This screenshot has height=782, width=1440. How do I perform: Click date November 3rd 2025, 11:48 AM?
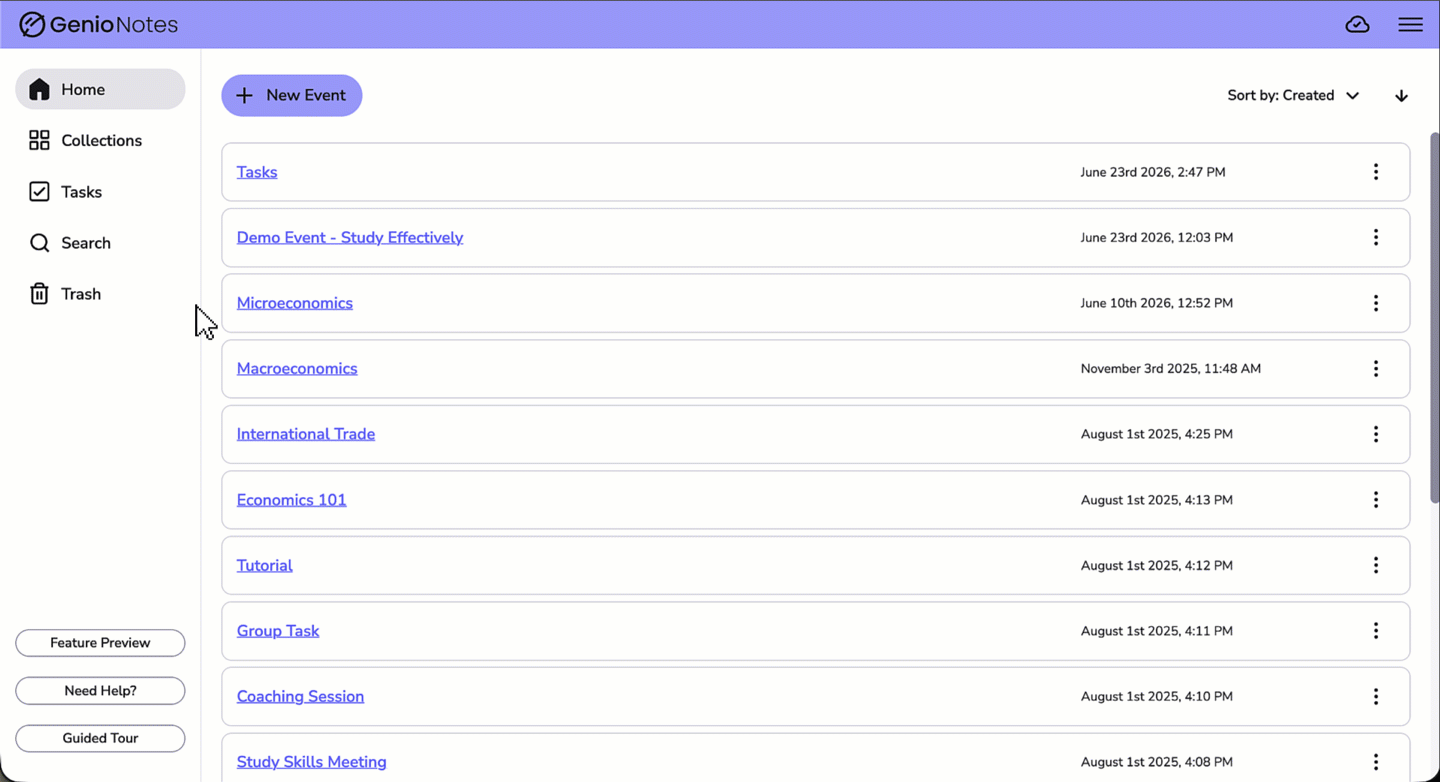1171,368
